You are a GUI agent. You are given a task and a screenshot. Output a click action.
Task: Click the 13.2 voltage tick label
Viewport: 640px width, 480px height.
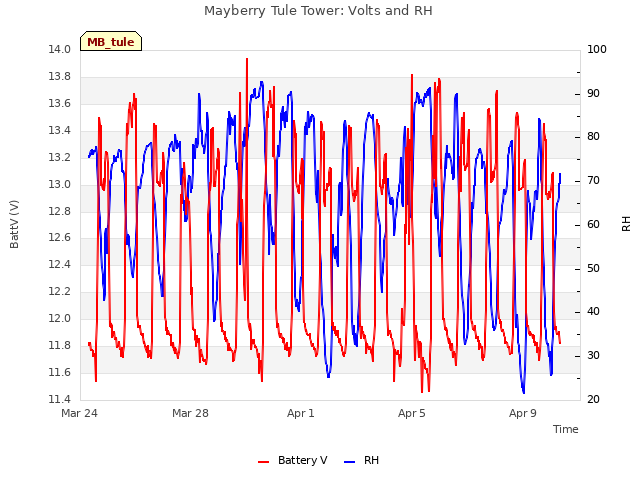(x=60, y=158)
